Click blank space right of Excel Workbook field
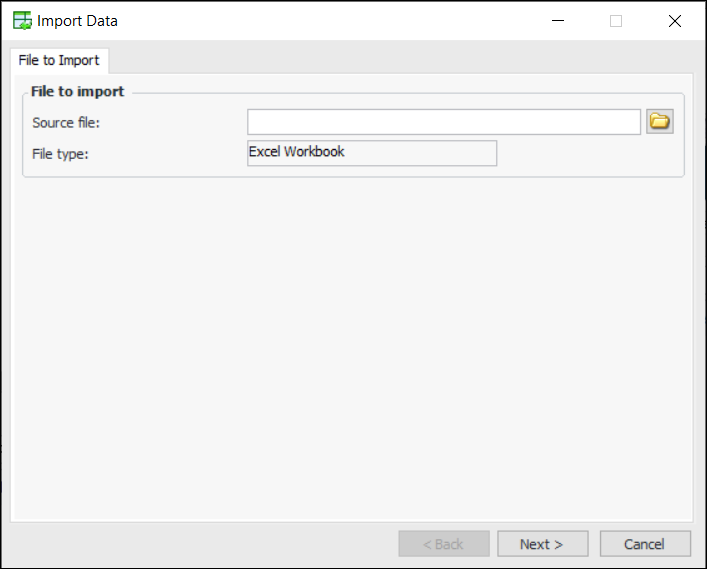 click(590, 154)
